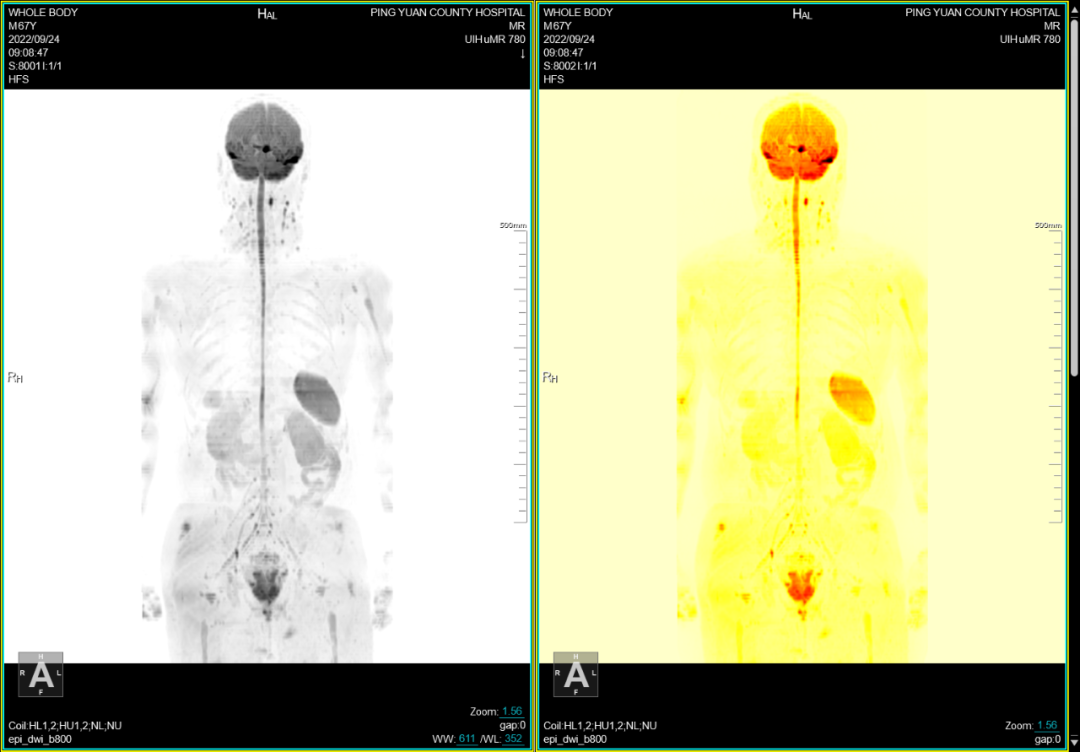Click the orientation cube in the grayscale panel

41,674
